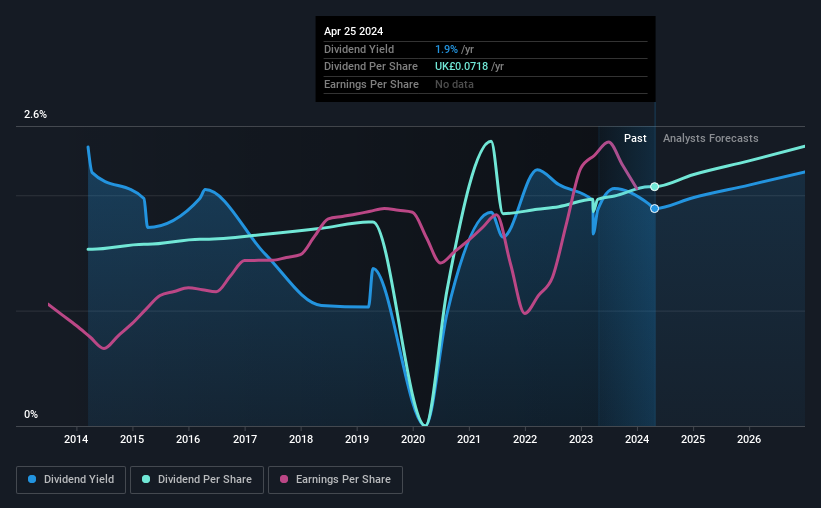Click the 2023 x-axis label
The image size is (821, 508).
click(581, 439)
